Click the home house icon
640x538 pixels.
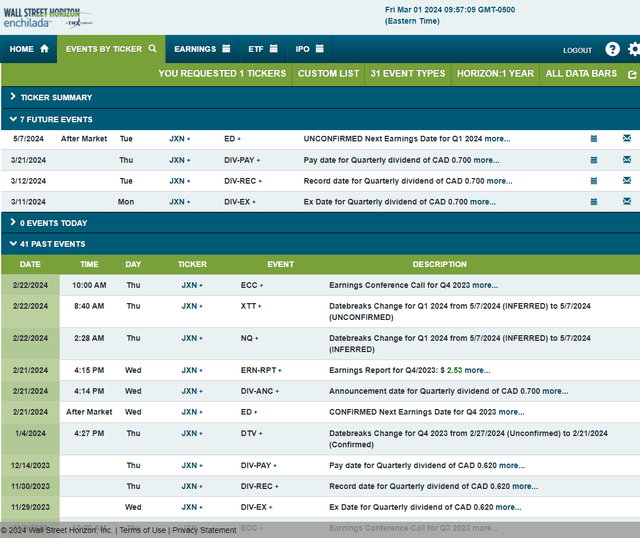click(44, 49)
